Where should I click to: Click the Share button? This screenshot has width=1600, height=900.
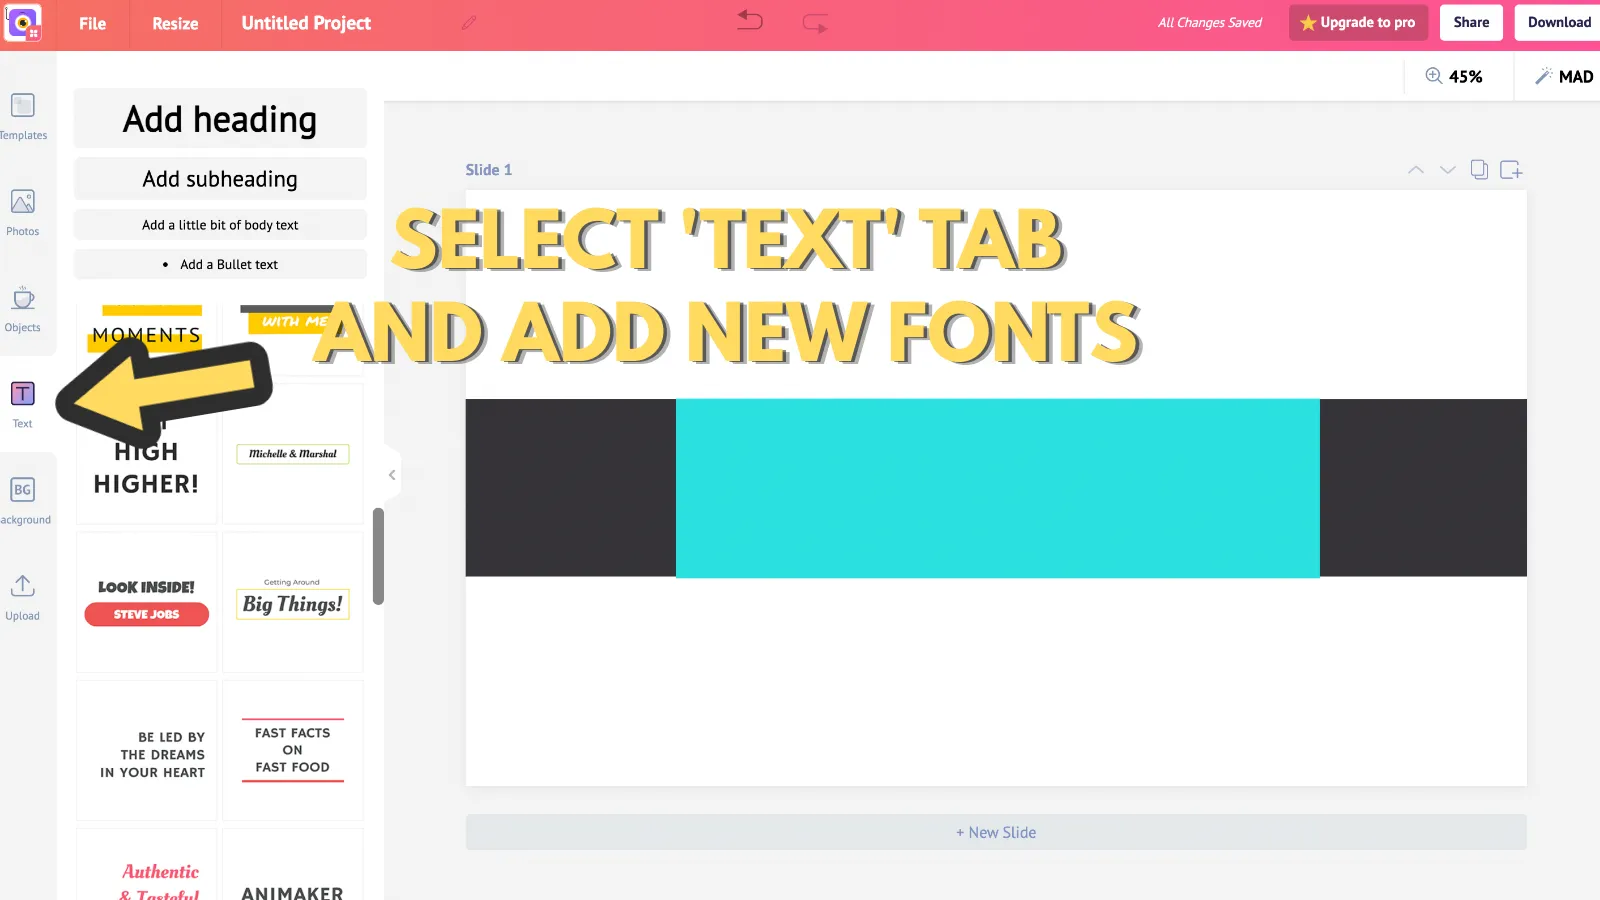(x=1471, y=22)
